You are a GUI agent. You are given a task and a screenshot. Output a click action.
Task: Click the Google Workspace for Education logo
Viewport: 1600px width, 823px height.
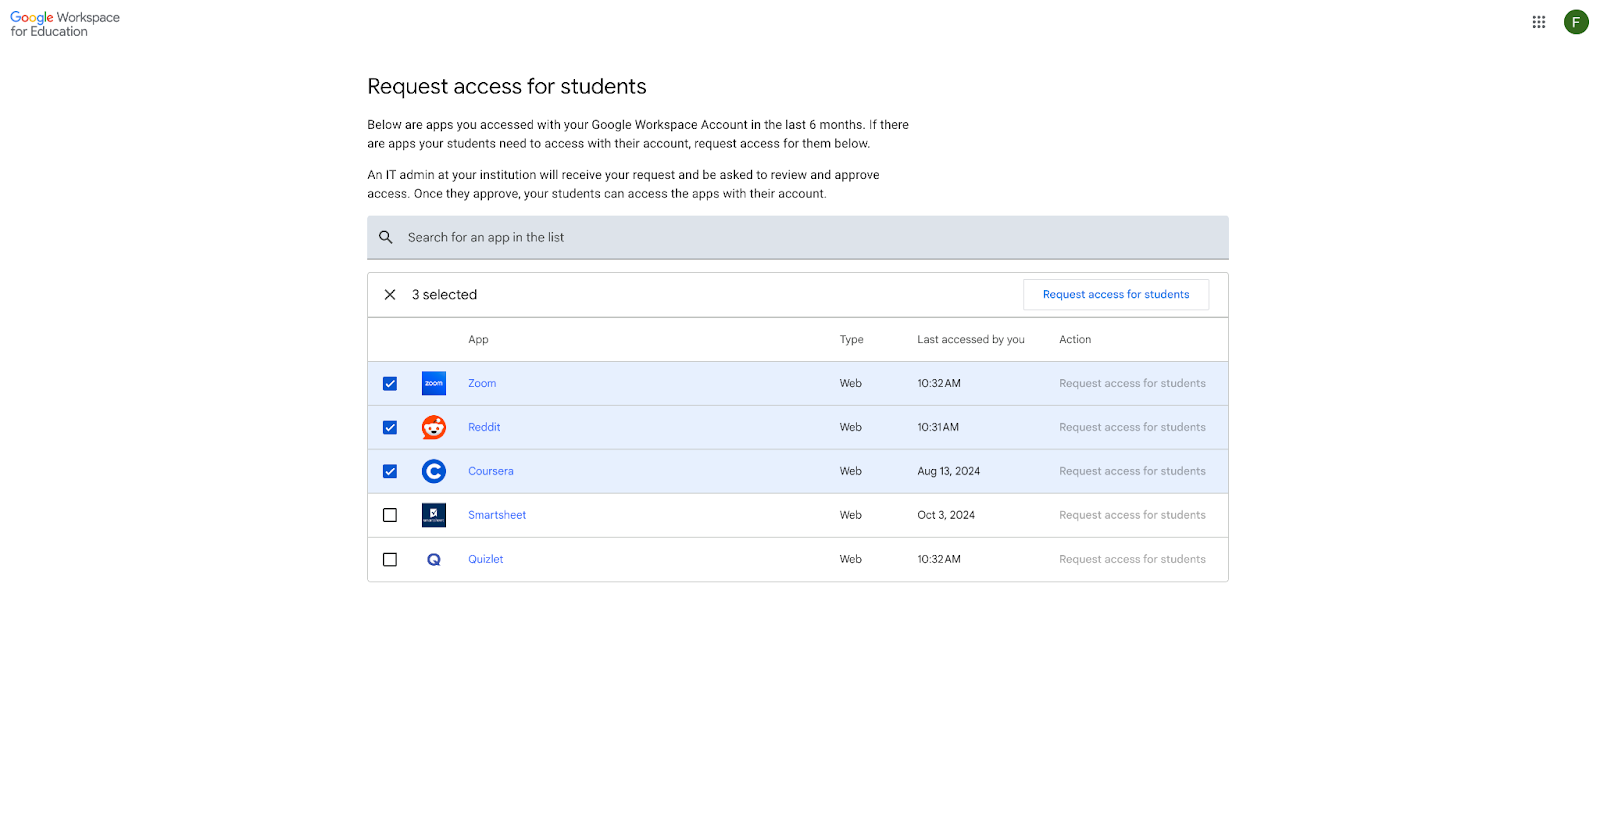tap(65, 24)
